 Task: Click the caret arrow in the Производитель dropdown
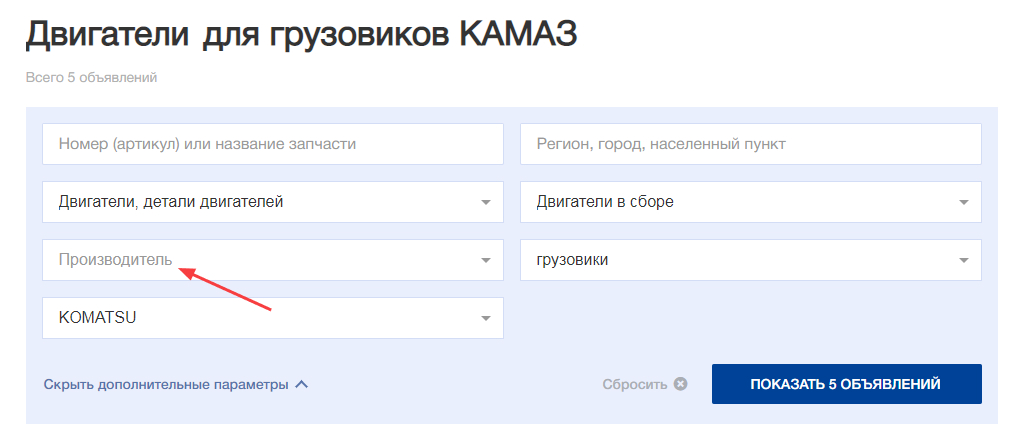[485, 260]
